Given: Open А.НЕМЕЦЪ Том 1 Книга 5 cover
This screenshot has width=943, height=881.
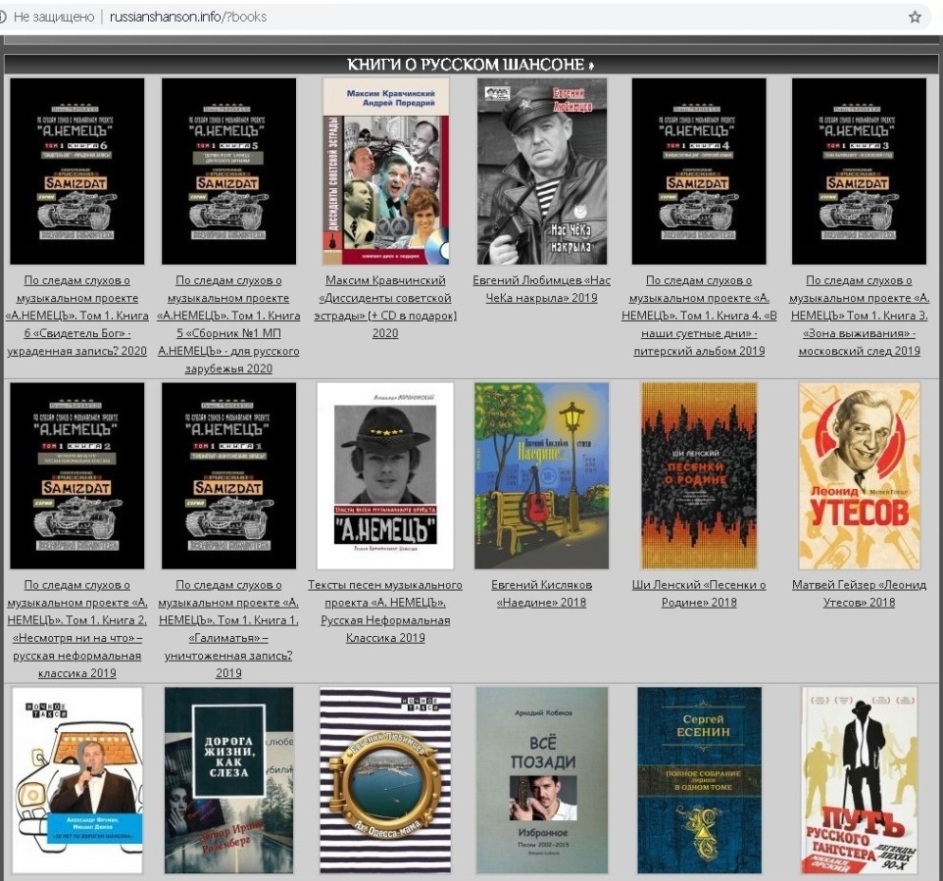Looking at the screenshot, I should (229, 171).
